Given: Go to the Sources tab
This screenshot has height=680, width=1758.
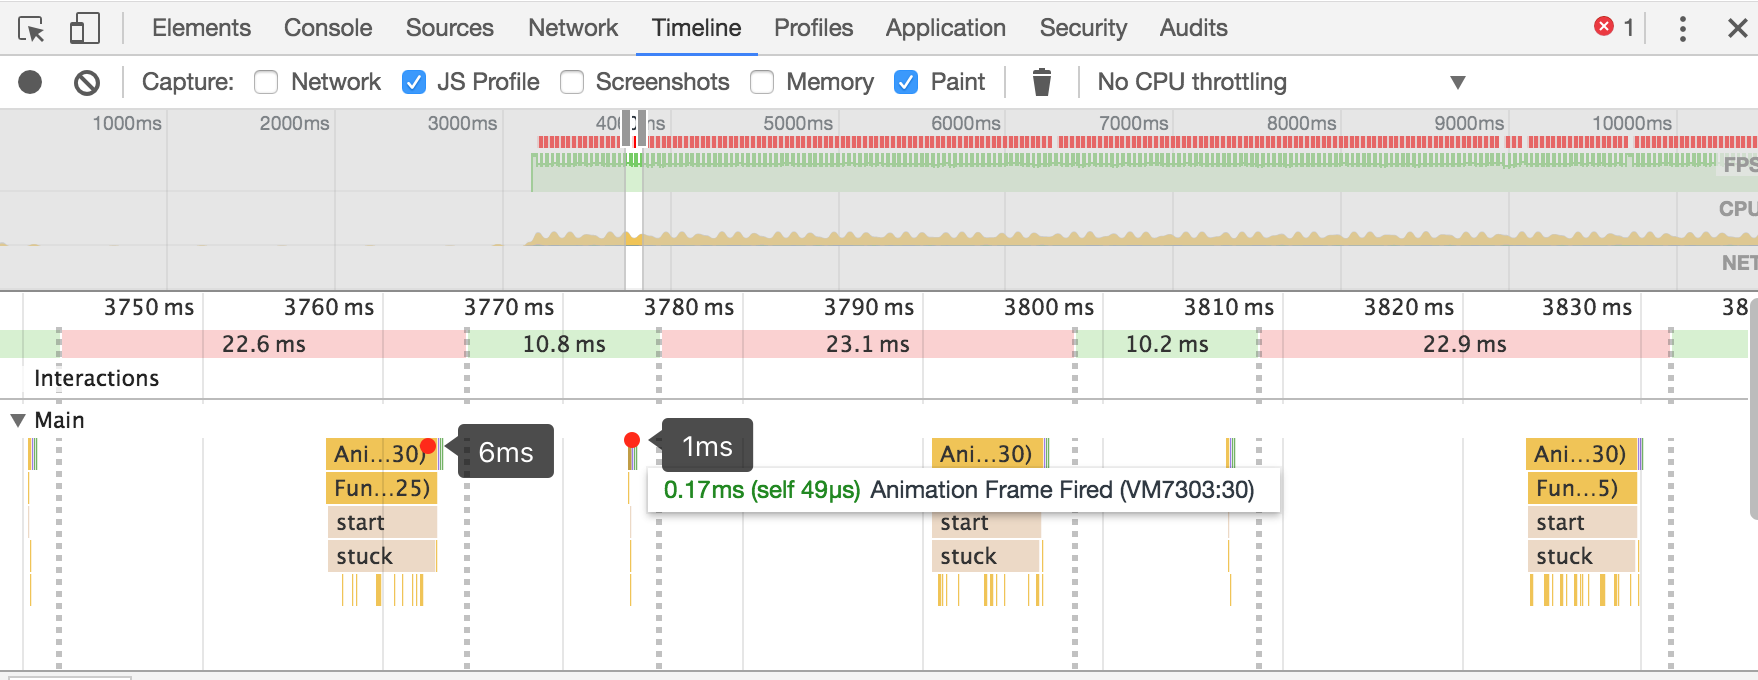Looking at the screenshot, I should [449, 28].
